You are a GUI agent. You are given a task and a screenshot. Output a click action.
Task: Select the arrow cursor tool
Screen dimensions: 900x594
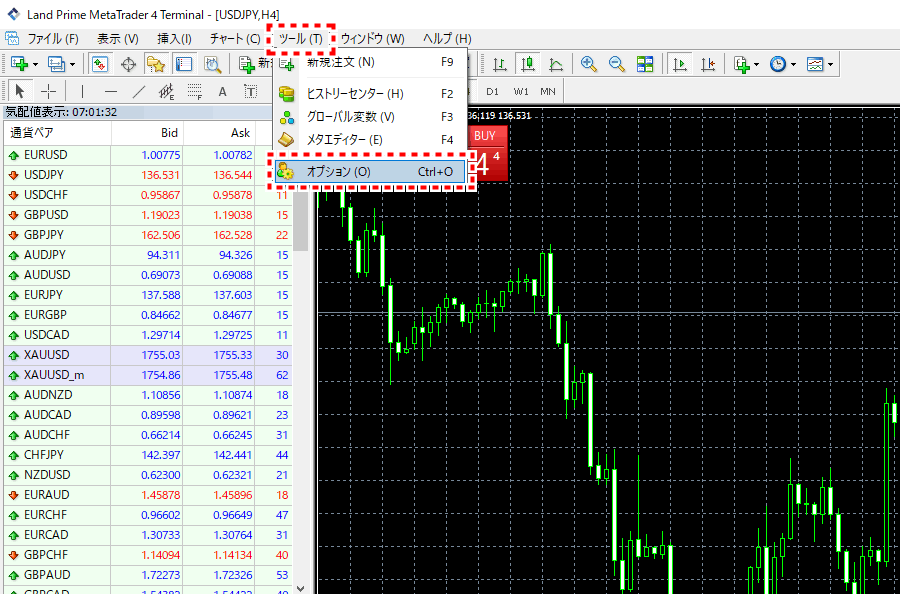pos(20,91)
